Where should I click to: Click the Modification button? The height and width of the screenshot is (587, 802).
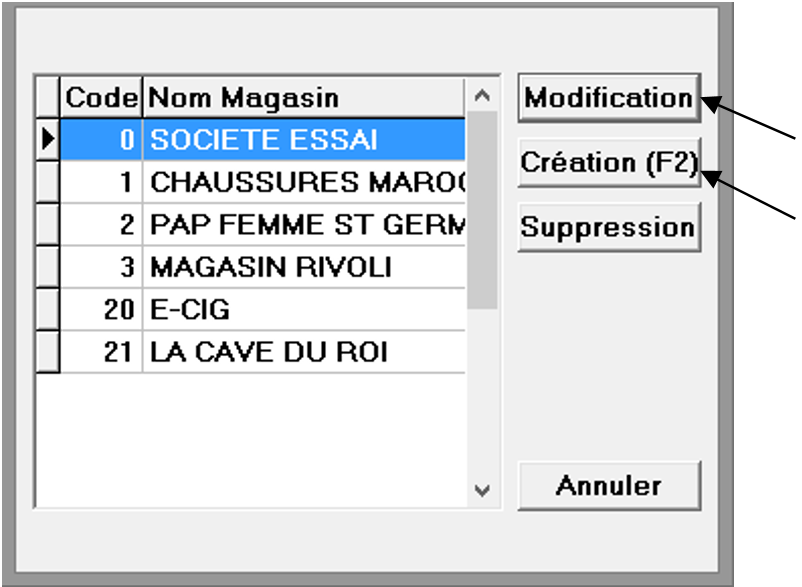coord(608,98)
